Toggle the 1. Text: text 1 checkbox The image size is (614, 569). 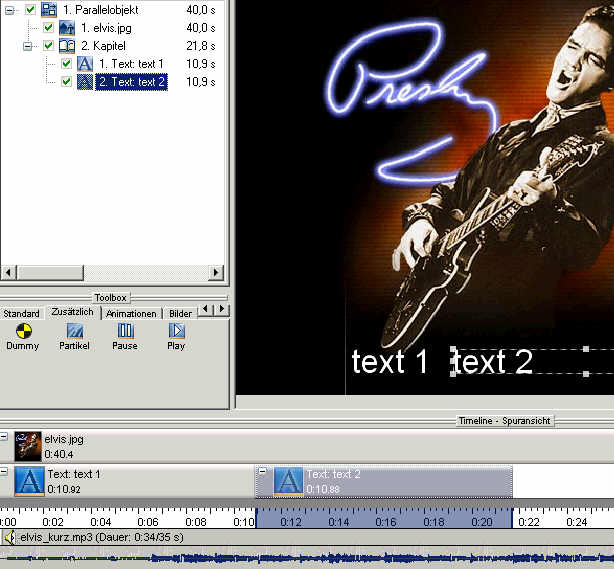click(66, 64)
